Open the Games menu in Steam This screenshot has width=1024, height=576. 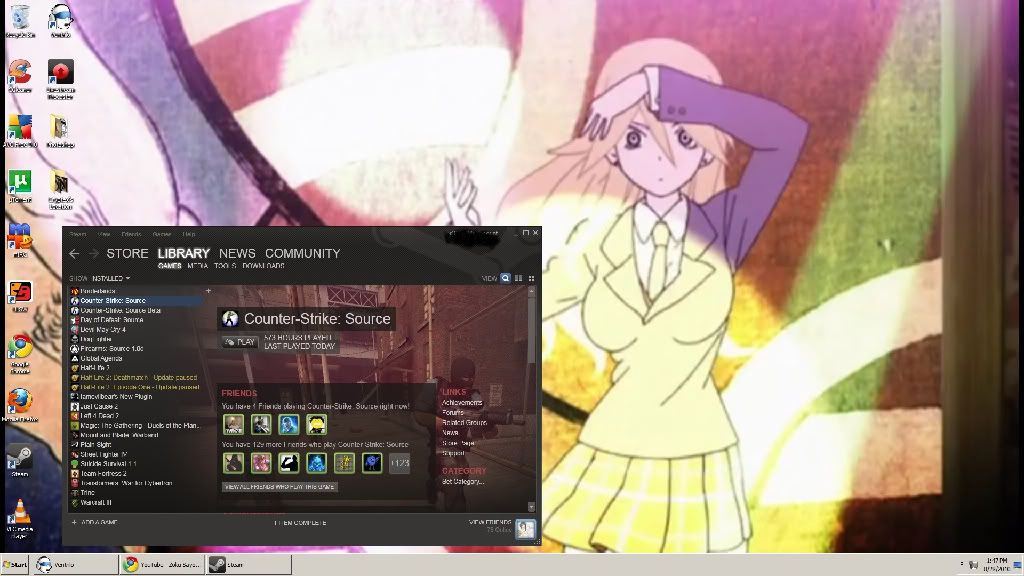[161, 234]
